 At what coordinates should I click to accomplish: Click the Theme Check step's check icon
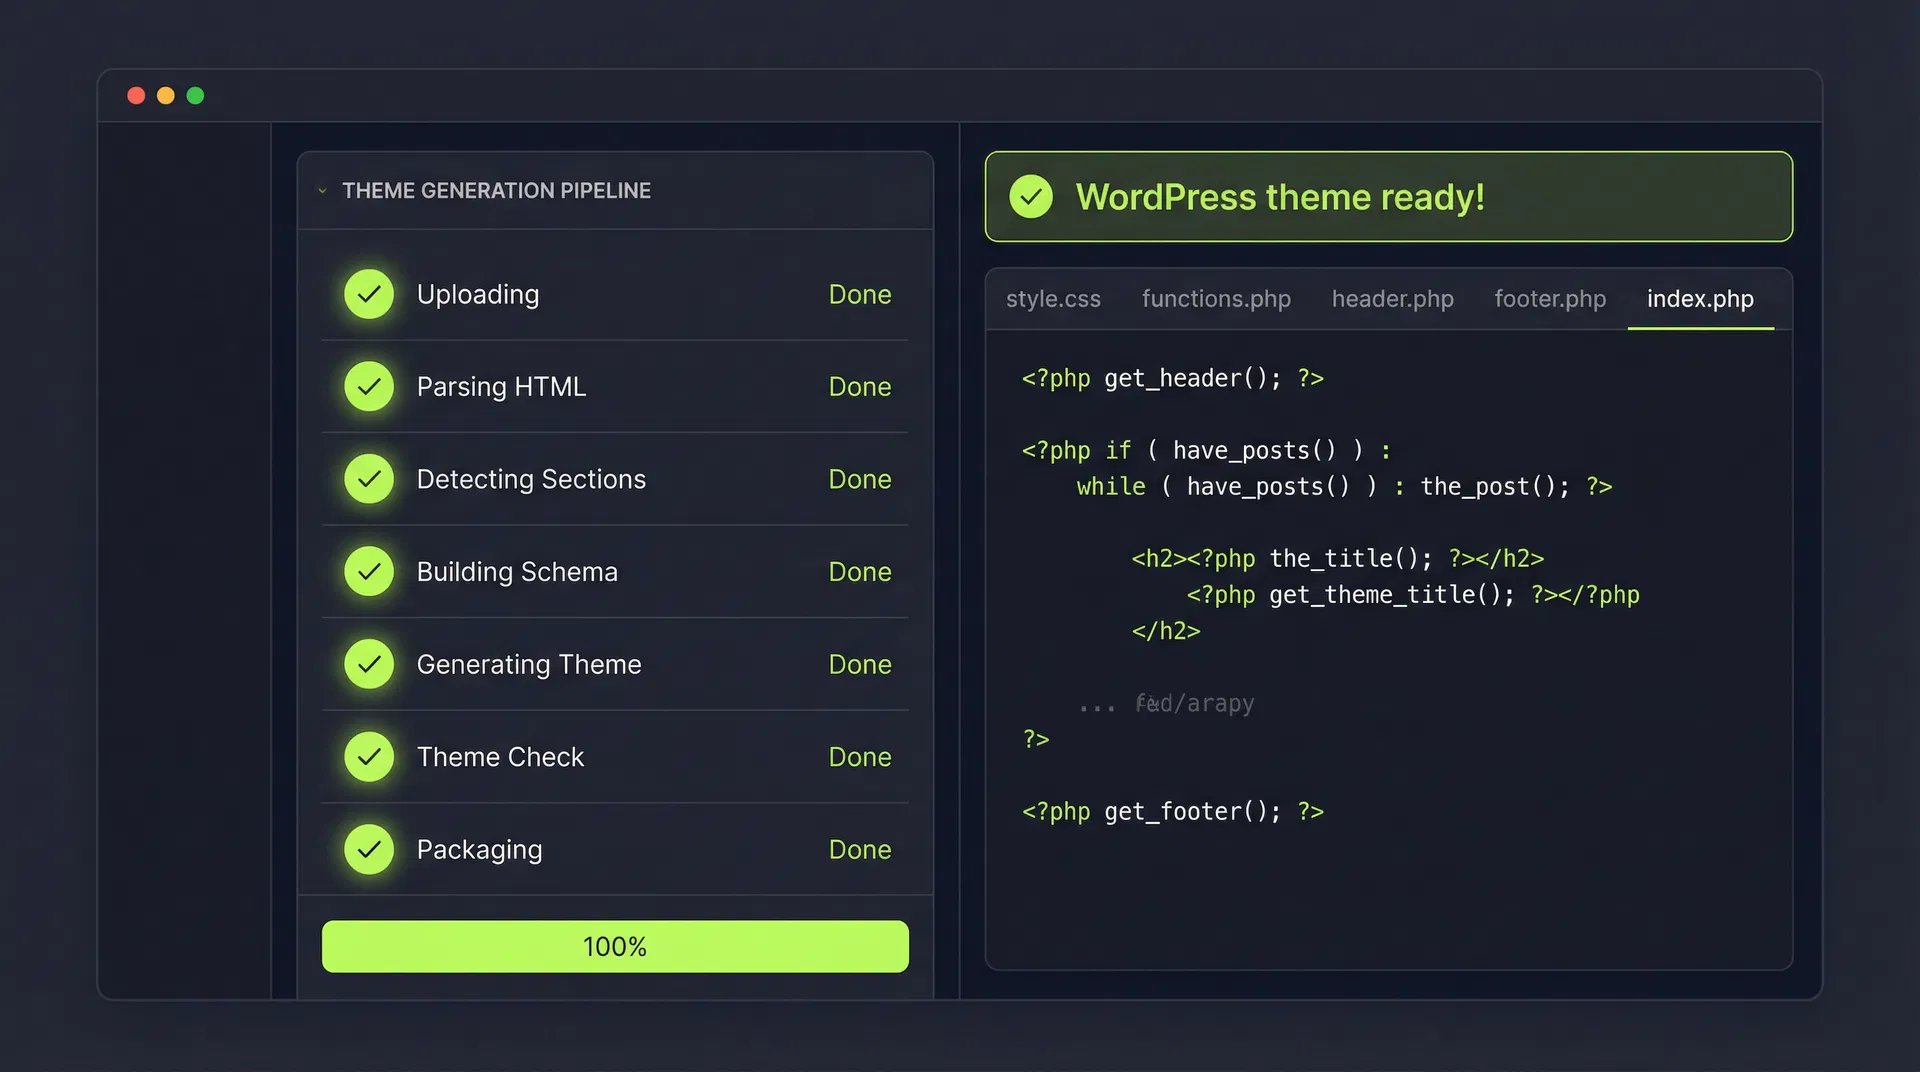[369, 756]
